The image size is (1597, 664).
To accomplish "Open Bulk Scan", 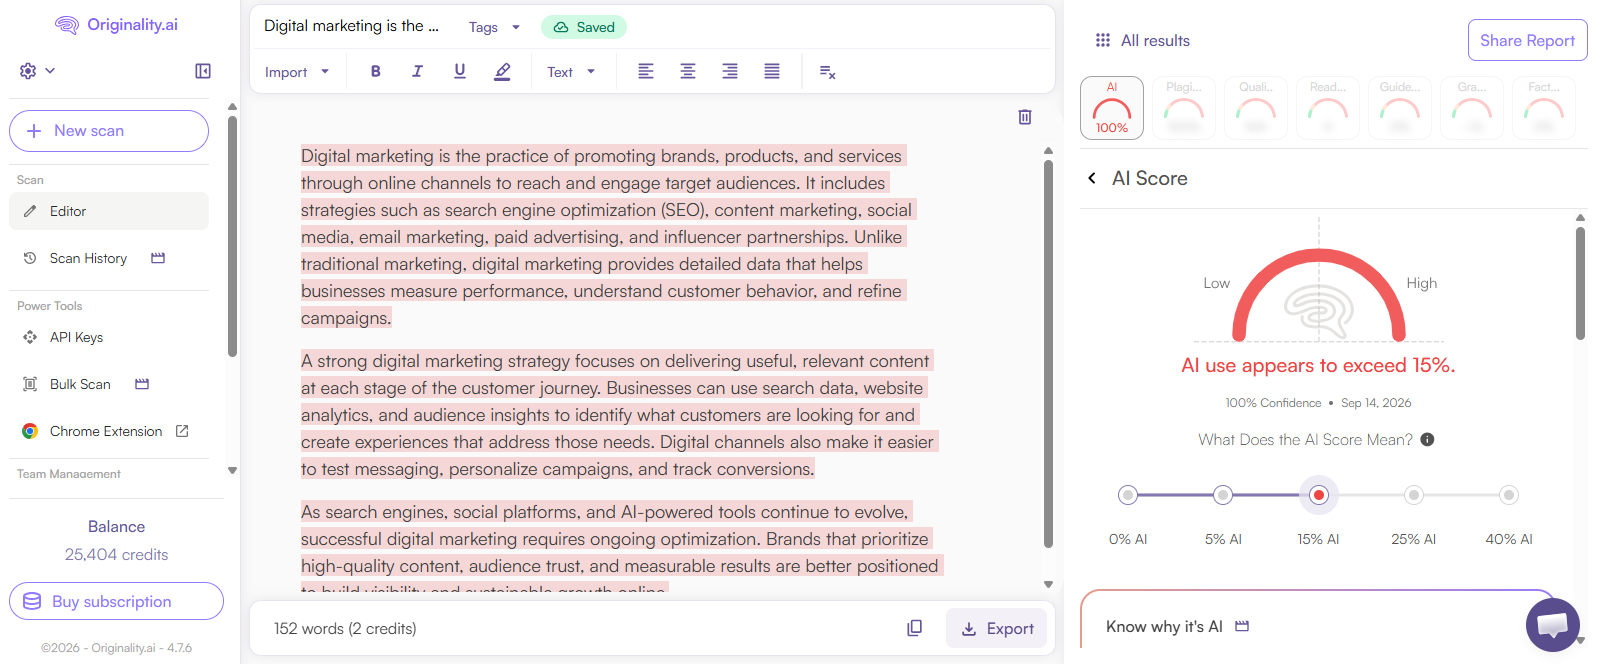I will 80,384.
